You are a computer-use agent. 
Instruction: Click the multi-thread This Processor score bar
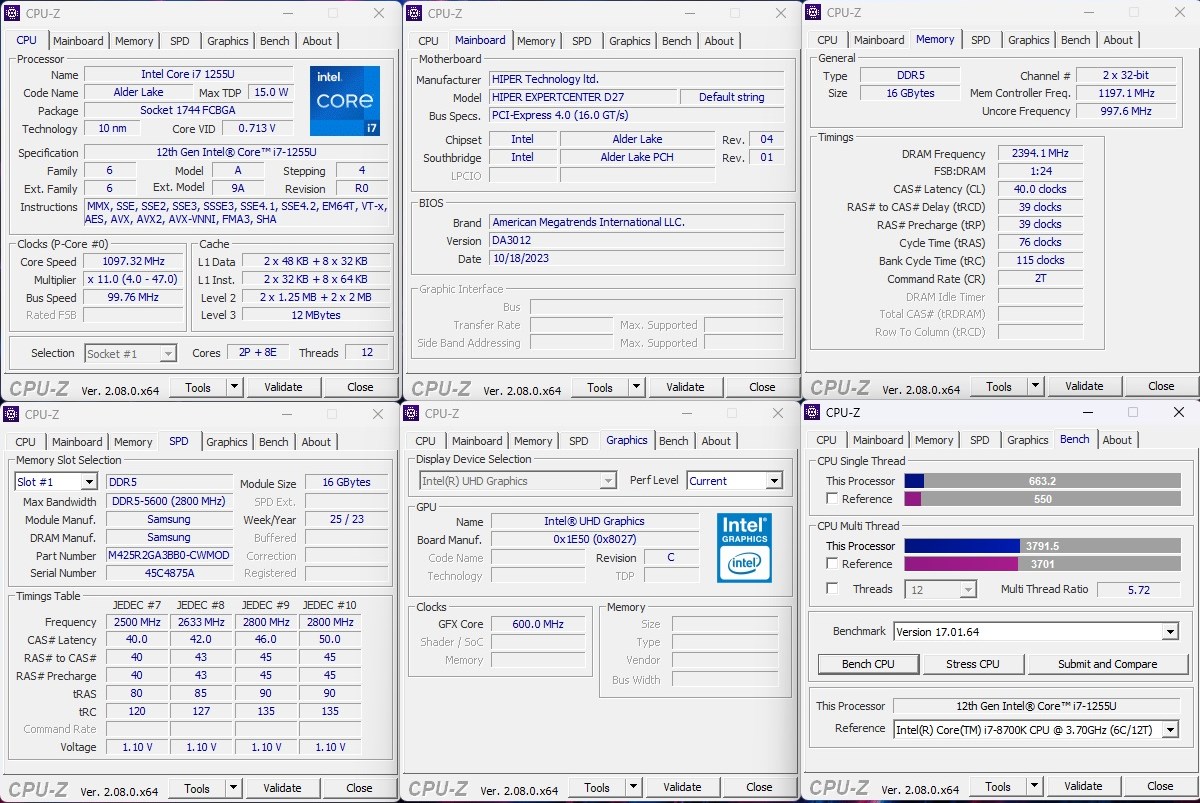[x=1040, y=546]
